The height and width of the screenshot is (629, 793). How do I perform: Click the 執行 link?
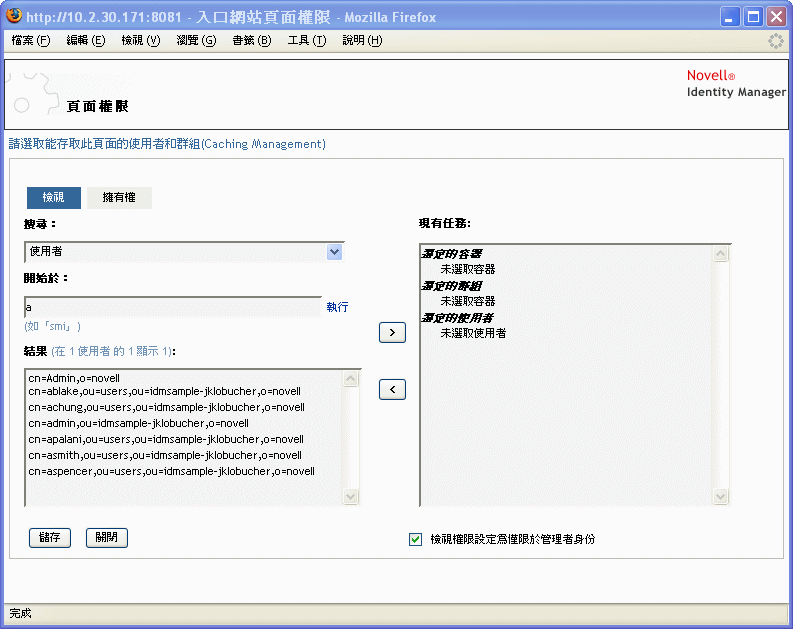click(337, 307)
